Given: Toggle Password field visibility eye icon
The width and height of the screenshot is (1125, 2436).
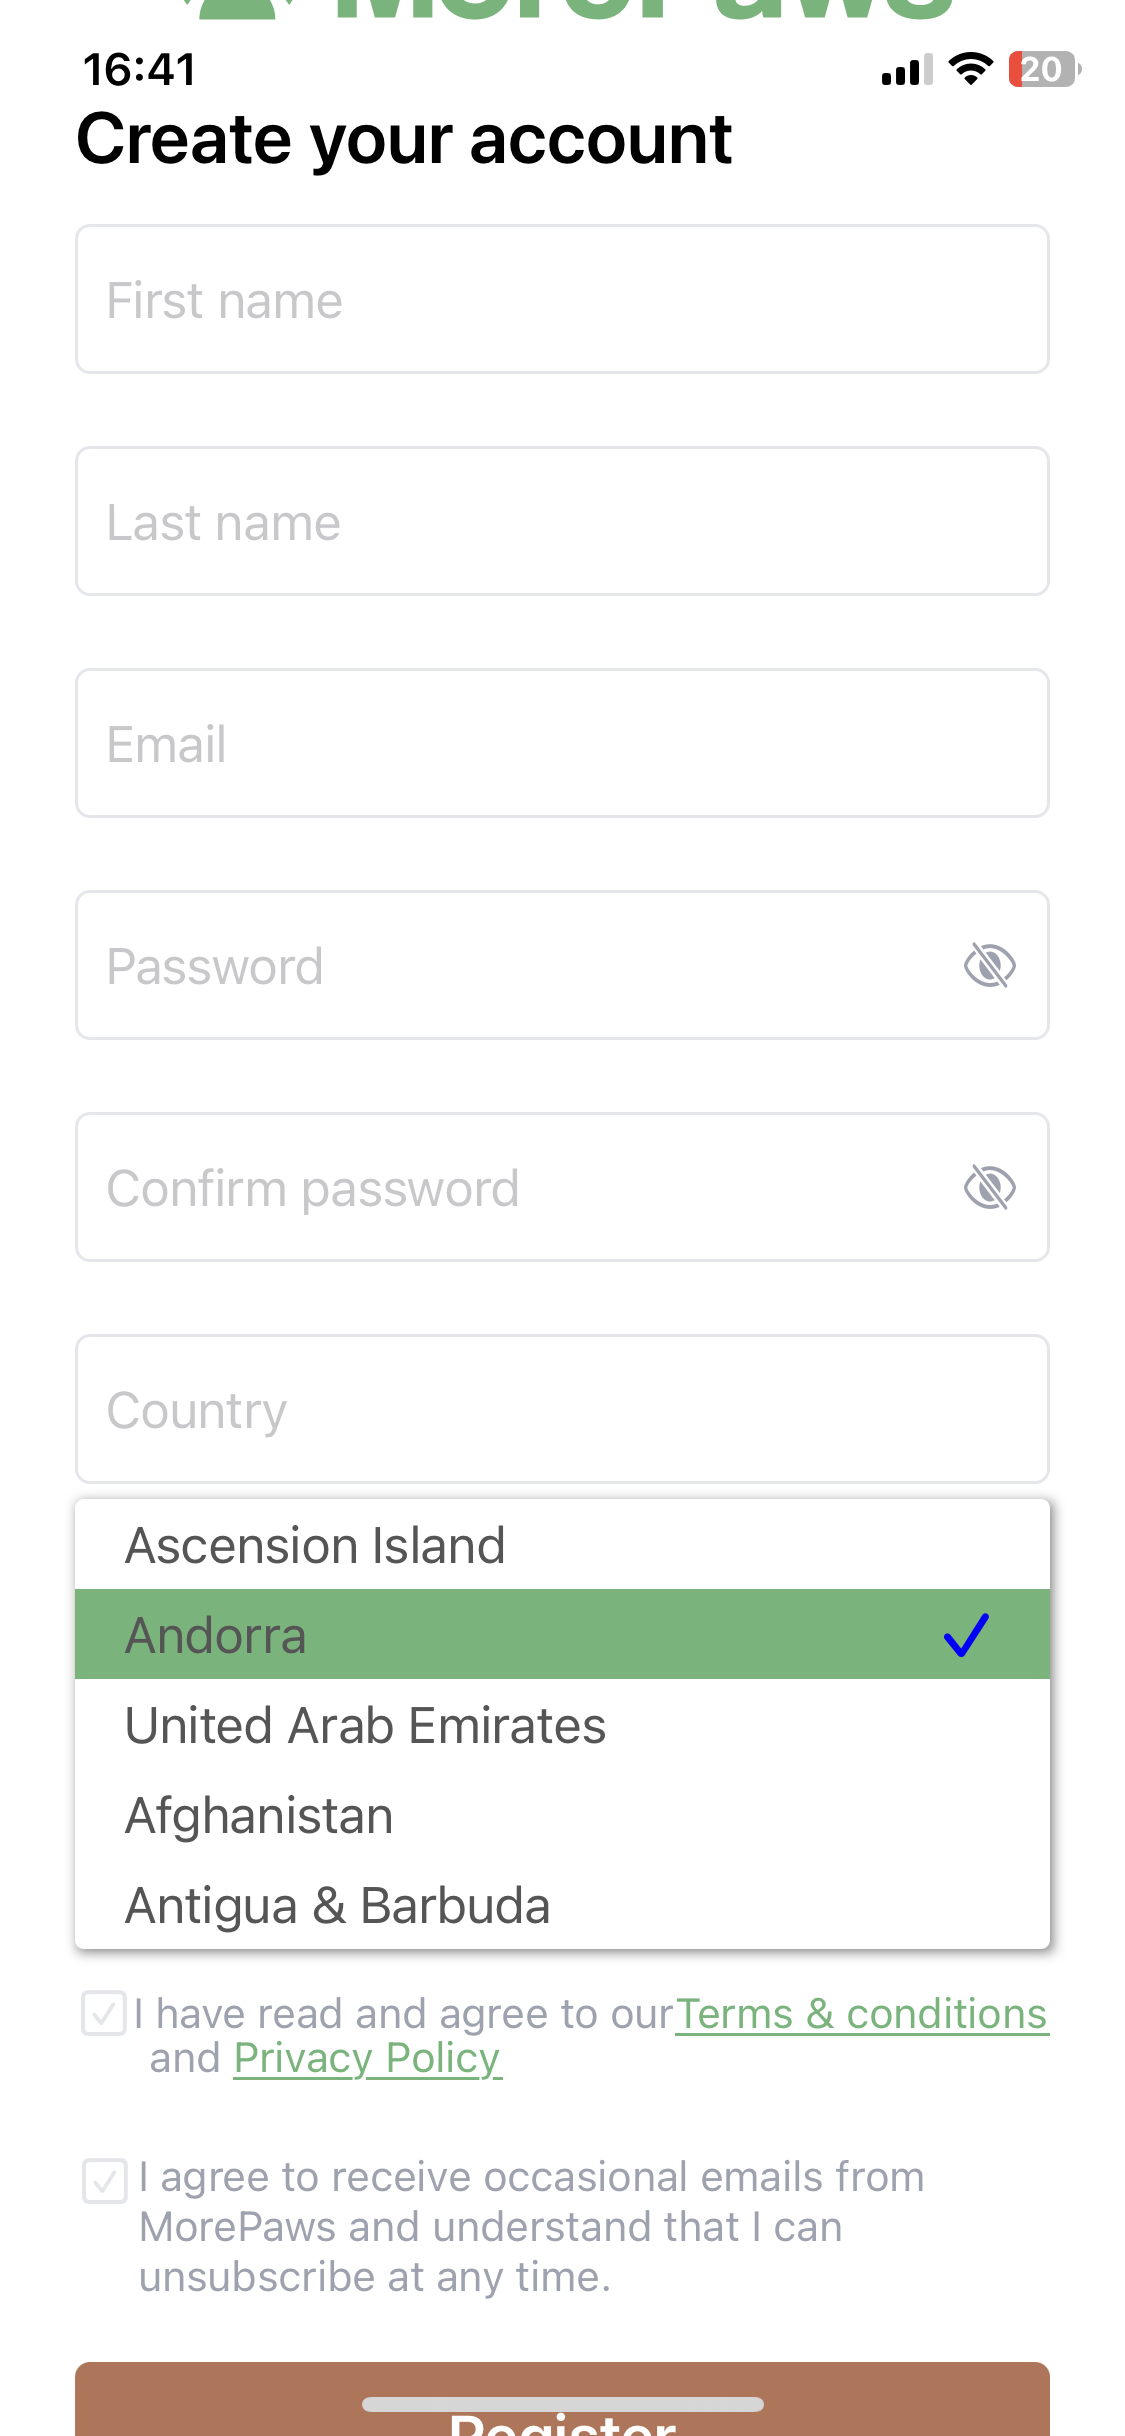Looking at the screenshot, I should 989,966.
